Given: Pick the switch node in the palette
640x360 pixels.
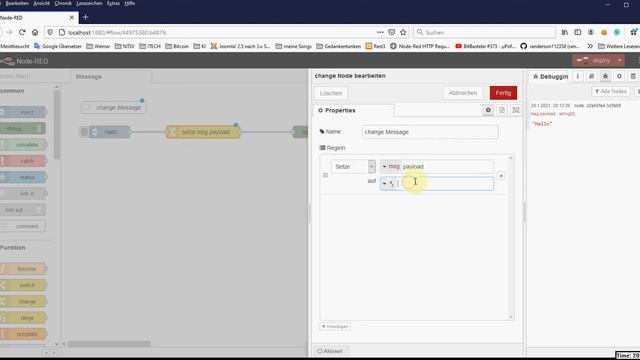Looking at the screenshot, I should point(23,285).
